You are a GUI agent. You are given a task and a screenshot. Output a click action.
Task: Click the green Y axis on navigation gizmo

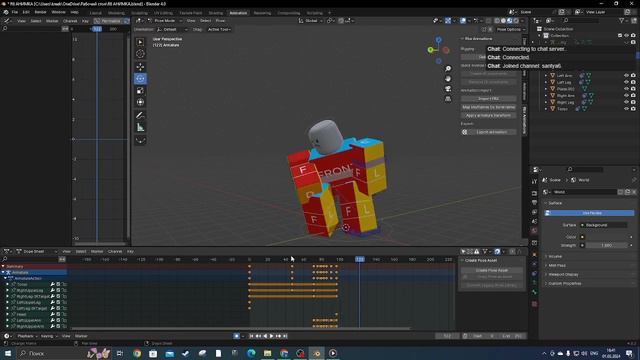pos(430,50)
